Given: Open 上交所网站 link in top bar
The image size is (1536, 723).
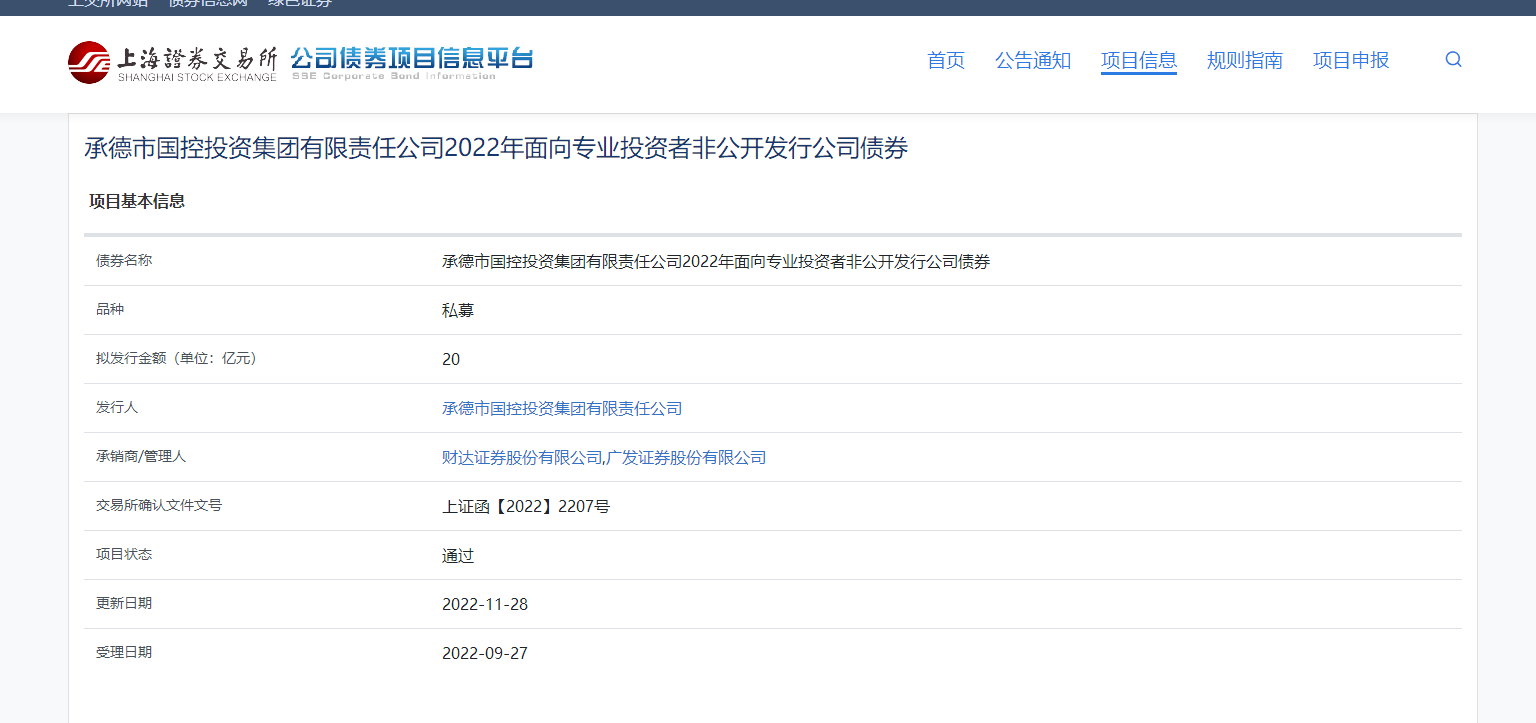Looking at the screenshot, I should (107, 3).
